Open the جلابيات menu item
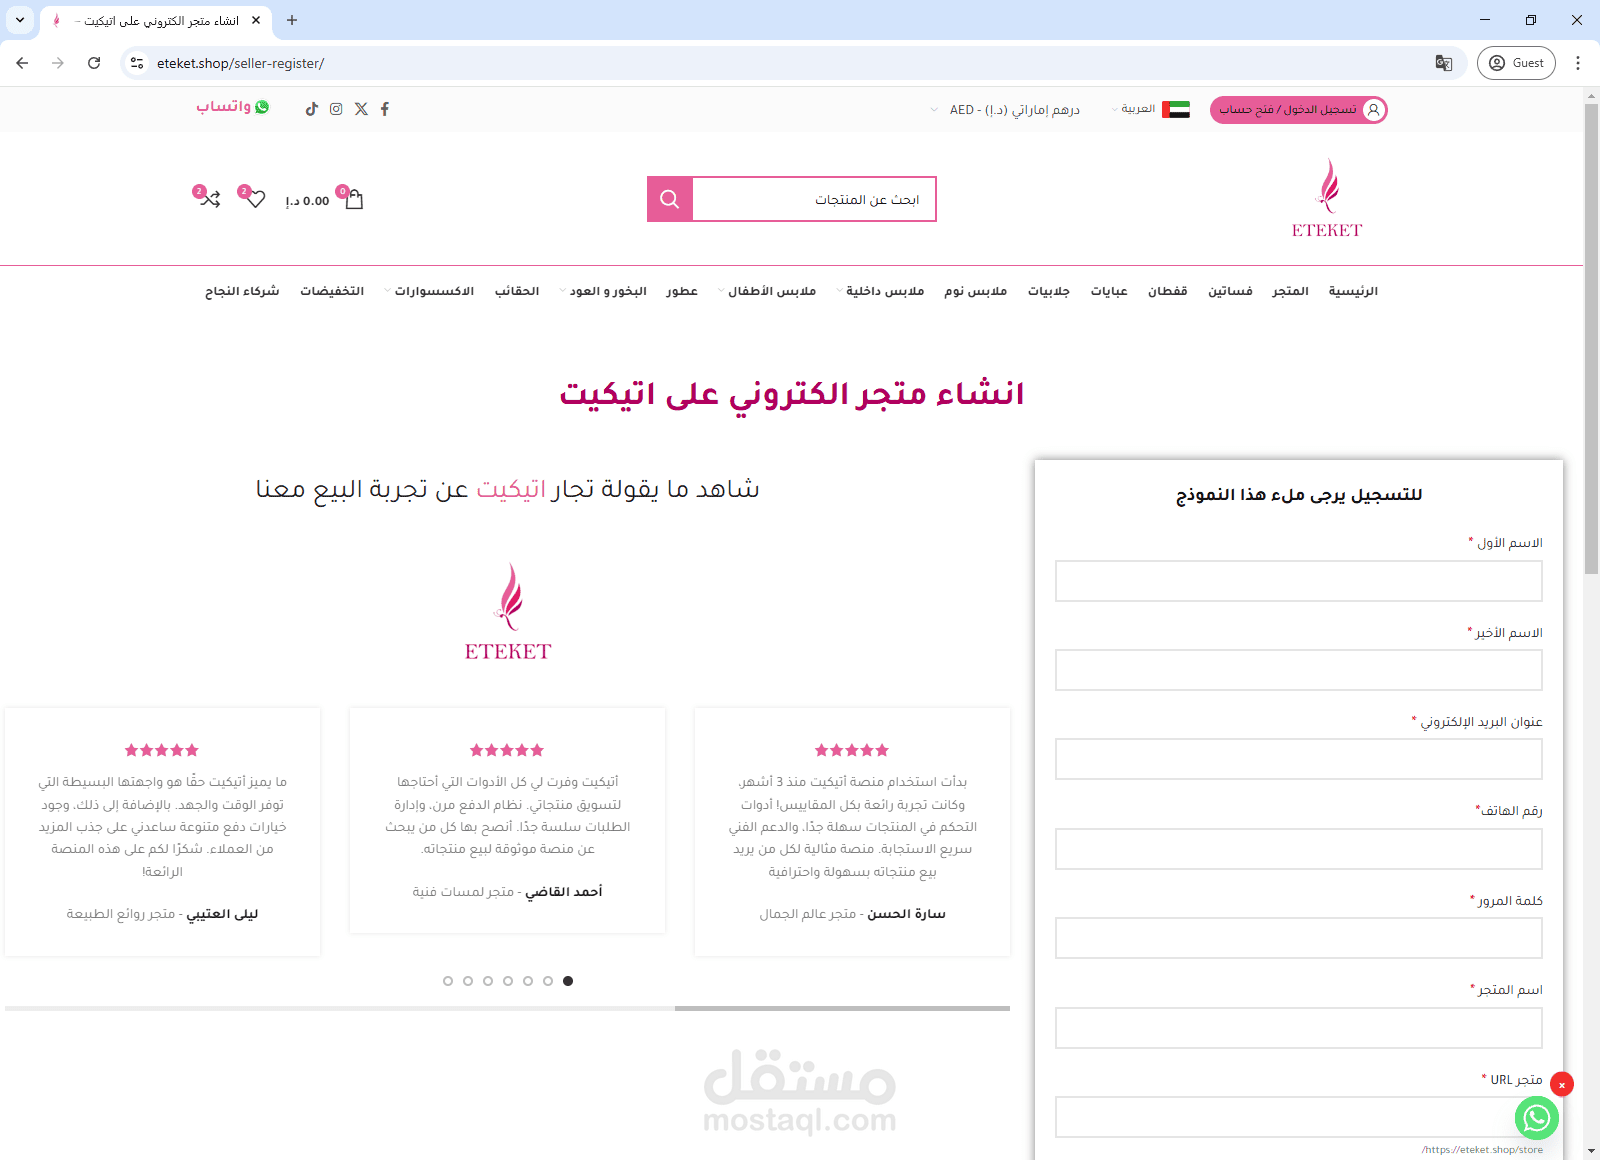 (1048, 291)
